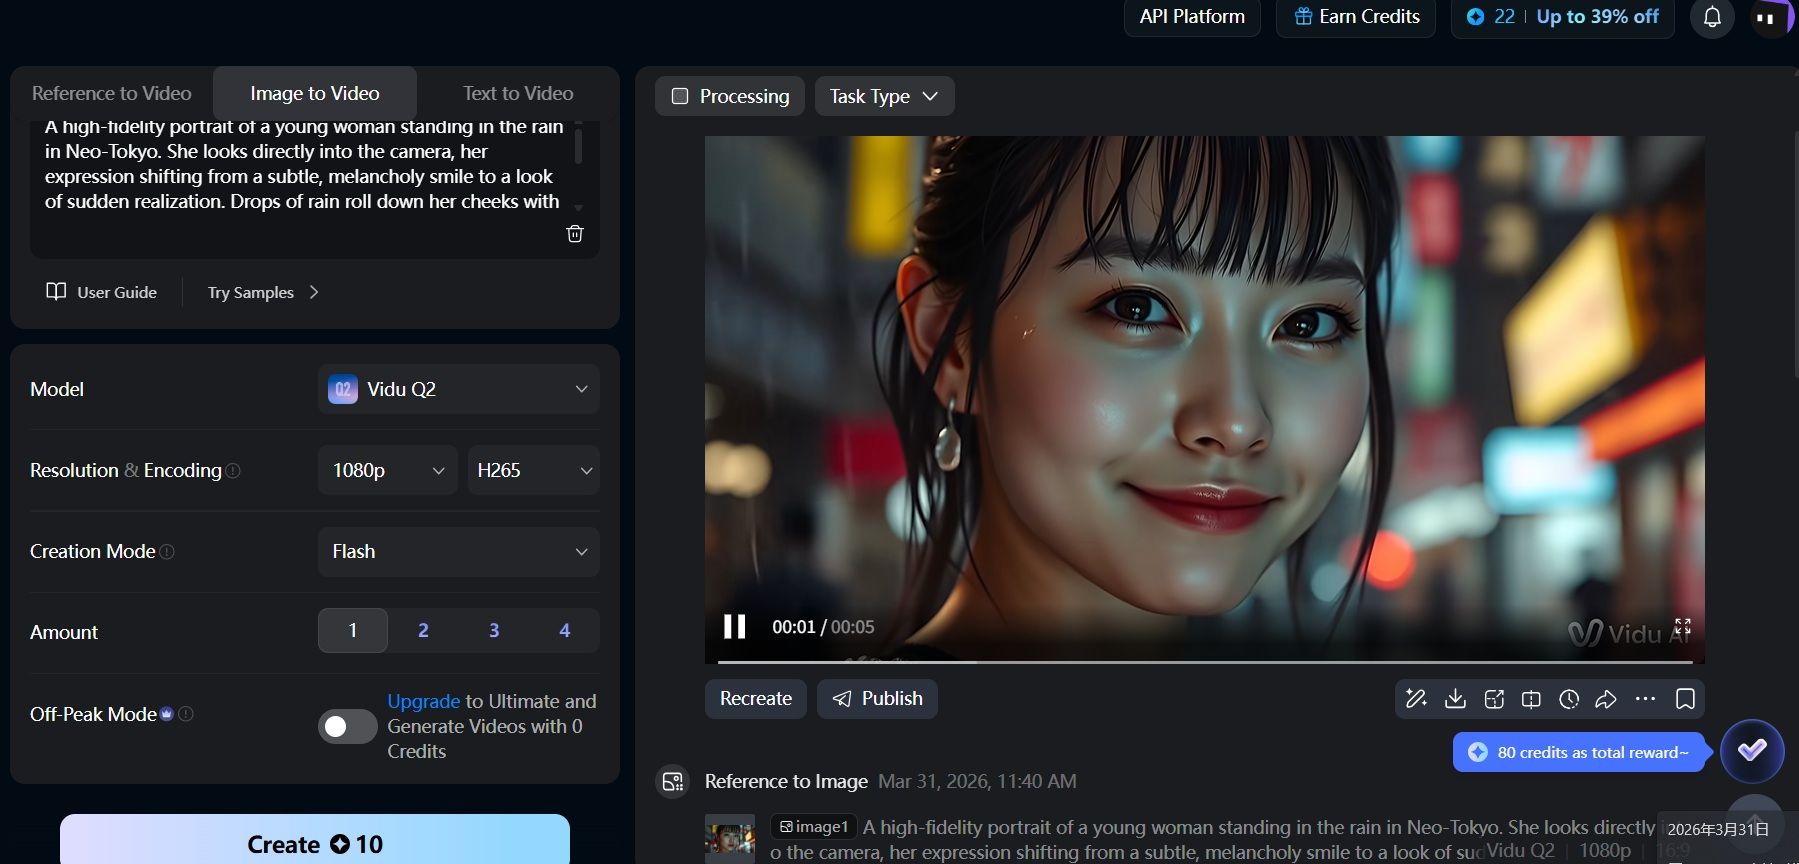Click the credits balance of 22
This screenshot has height=864, width=1799.
point(1491,17)
